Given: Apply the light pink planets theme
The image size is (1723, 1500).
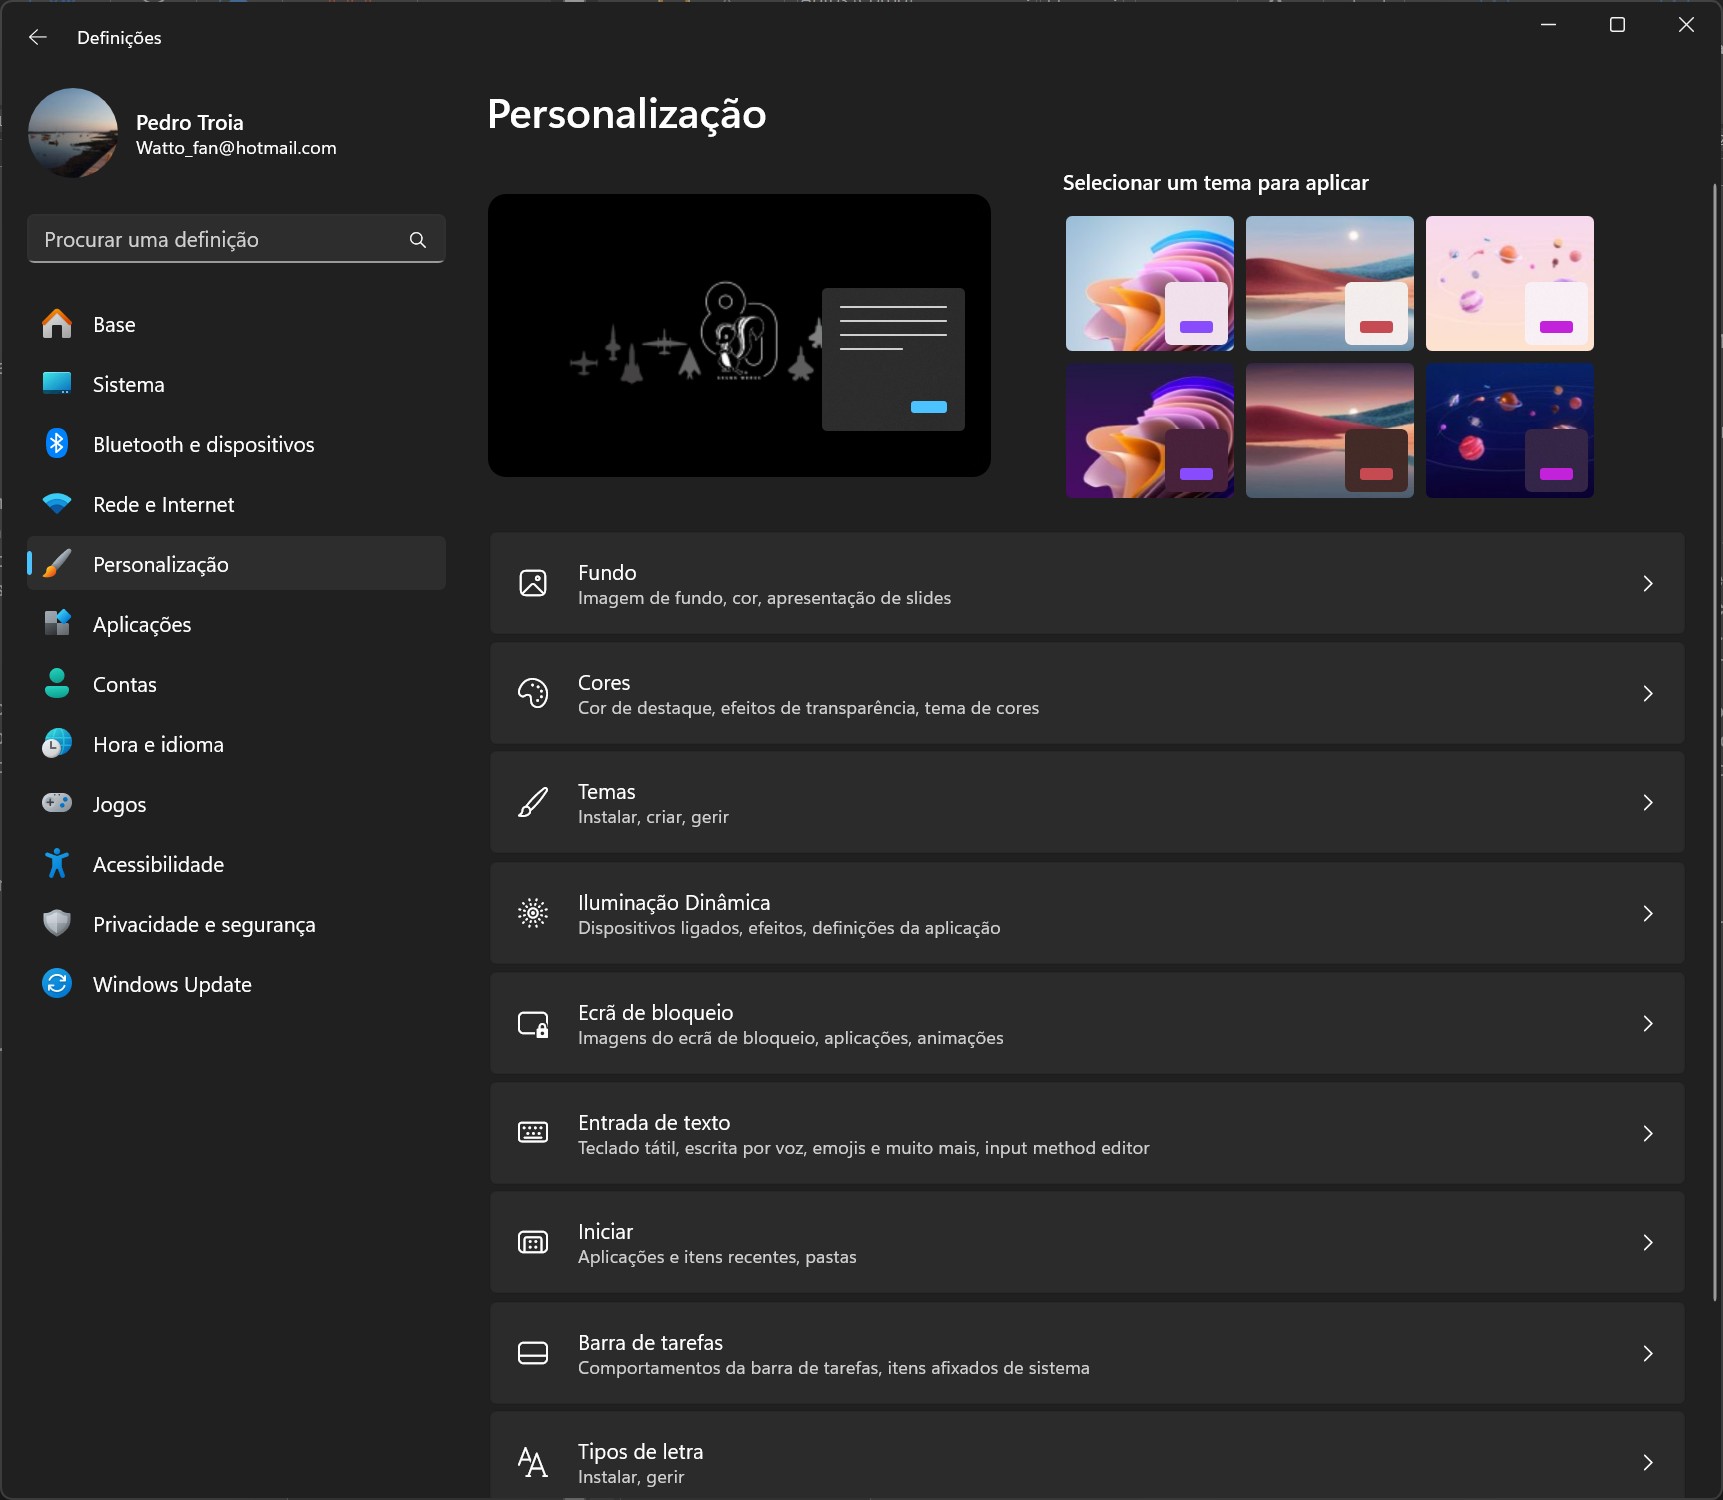Looking at the screenshot, I should coord(1509,283).
